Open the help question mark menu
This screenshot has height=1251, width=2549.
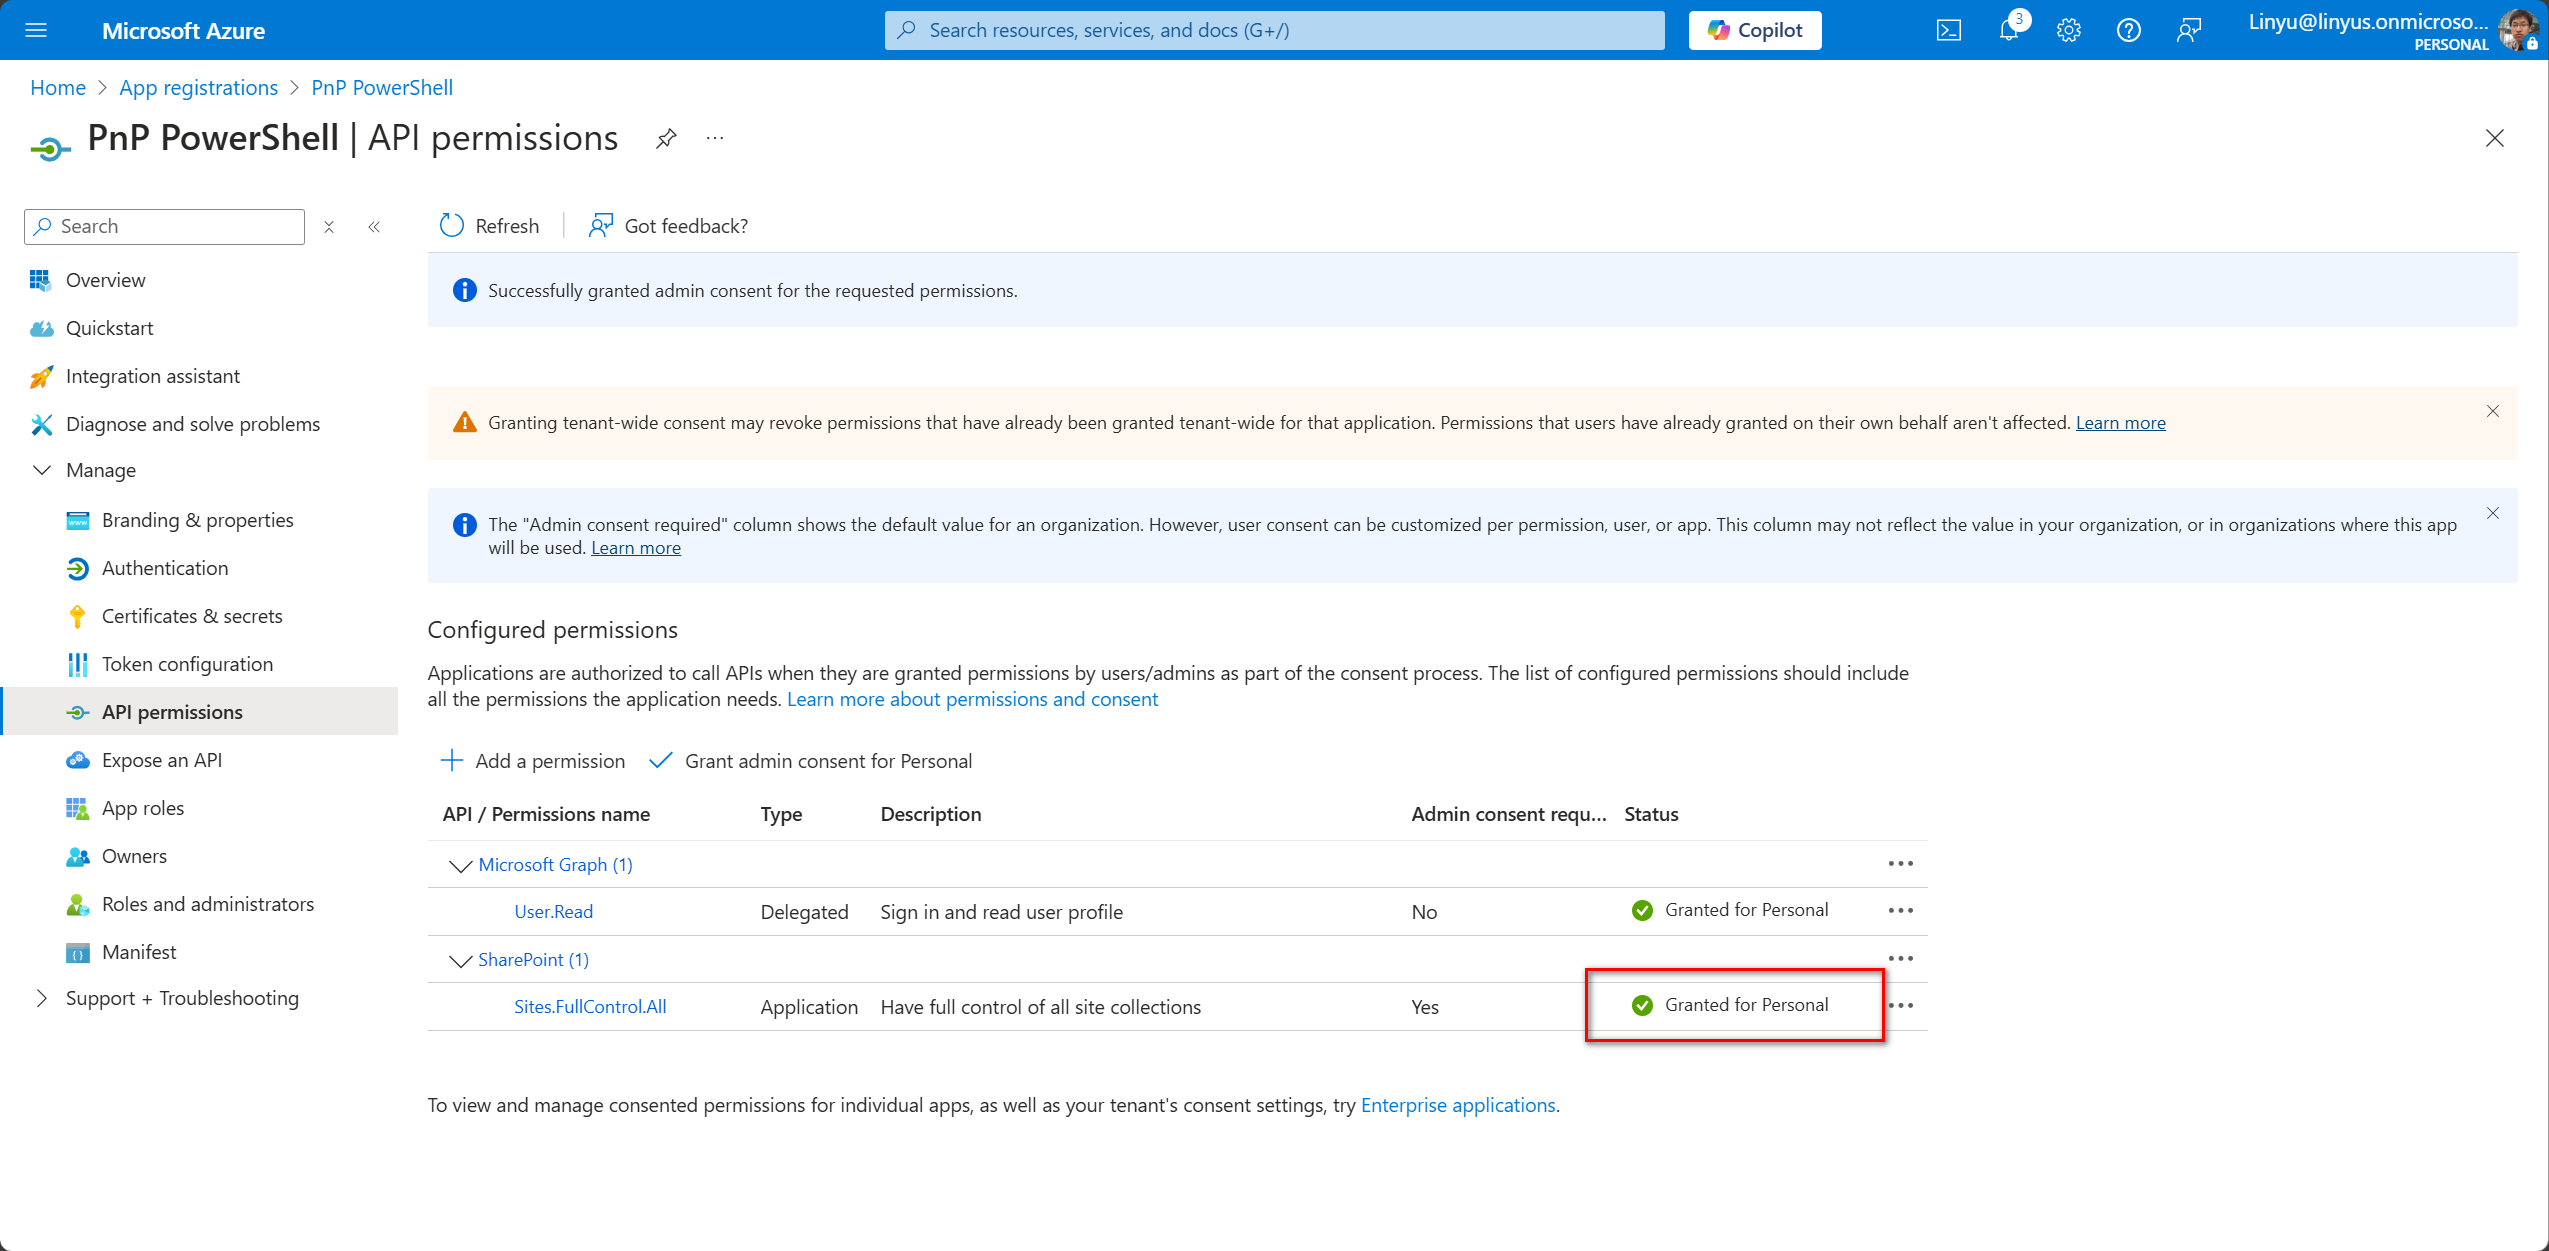coord(2128,30)
